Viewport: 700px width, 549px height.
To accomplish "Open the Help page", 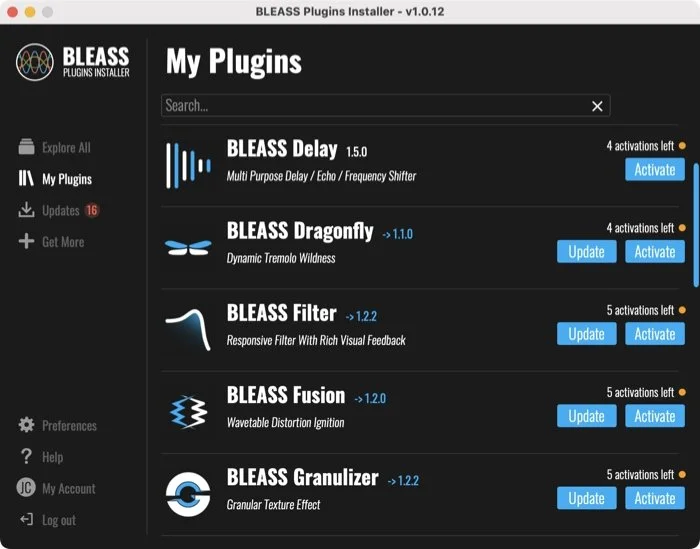I will click(41, 457).
